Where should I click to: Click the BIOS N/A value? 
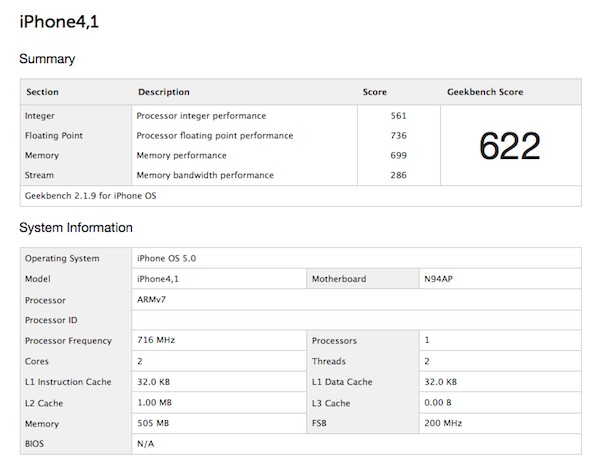145,444
